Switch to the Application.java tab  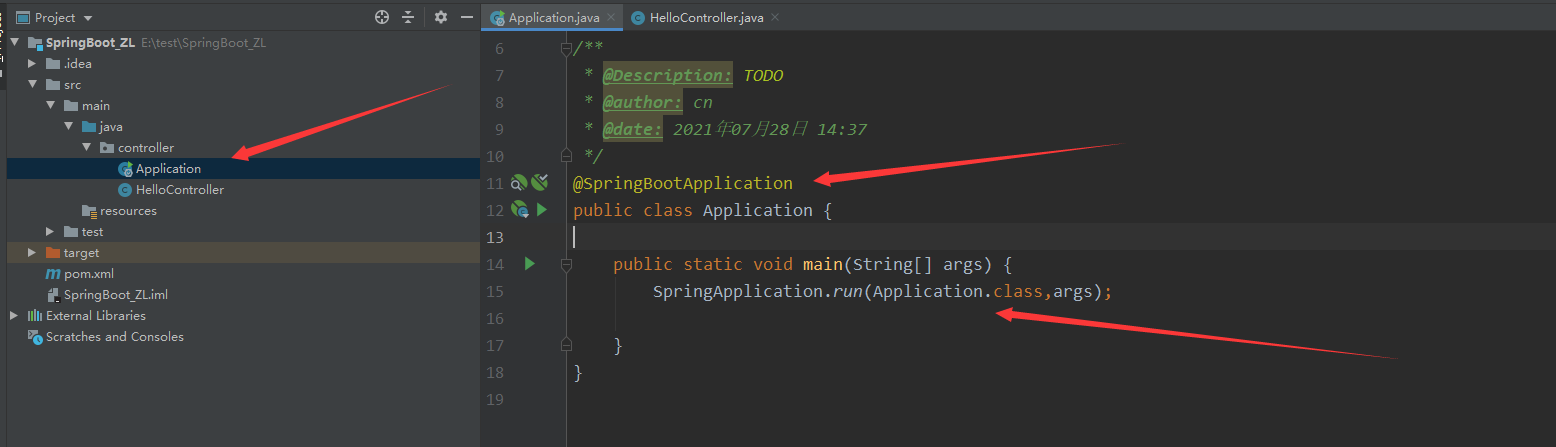pos(552,18)
